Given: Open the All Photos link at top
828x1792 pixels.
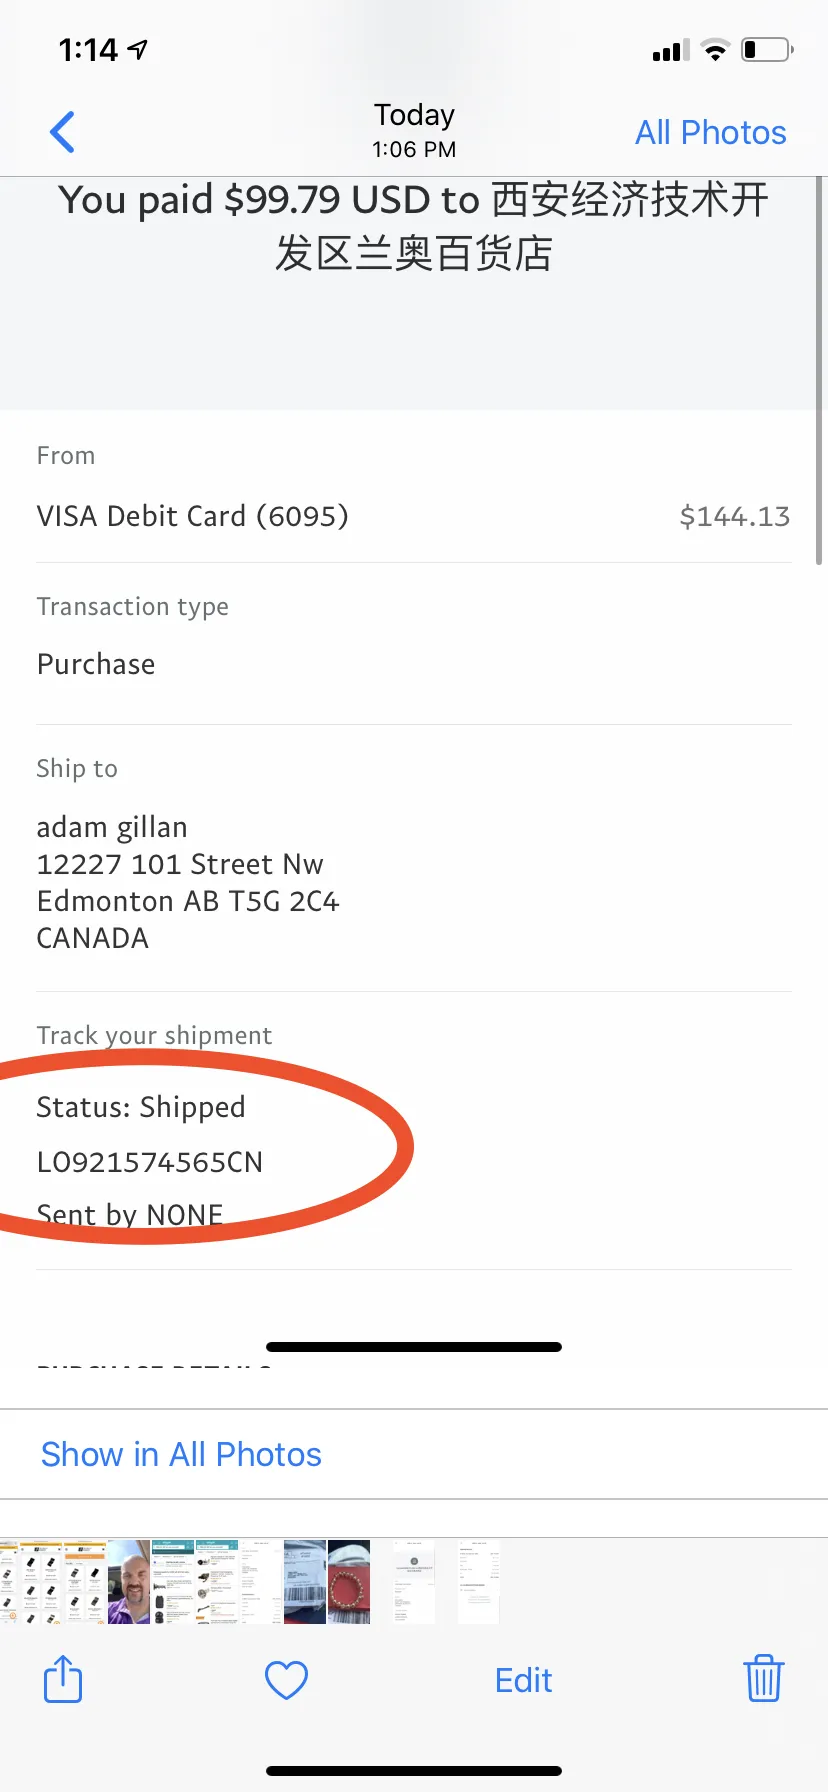Looking at the screenshot, I should (710, 132).
